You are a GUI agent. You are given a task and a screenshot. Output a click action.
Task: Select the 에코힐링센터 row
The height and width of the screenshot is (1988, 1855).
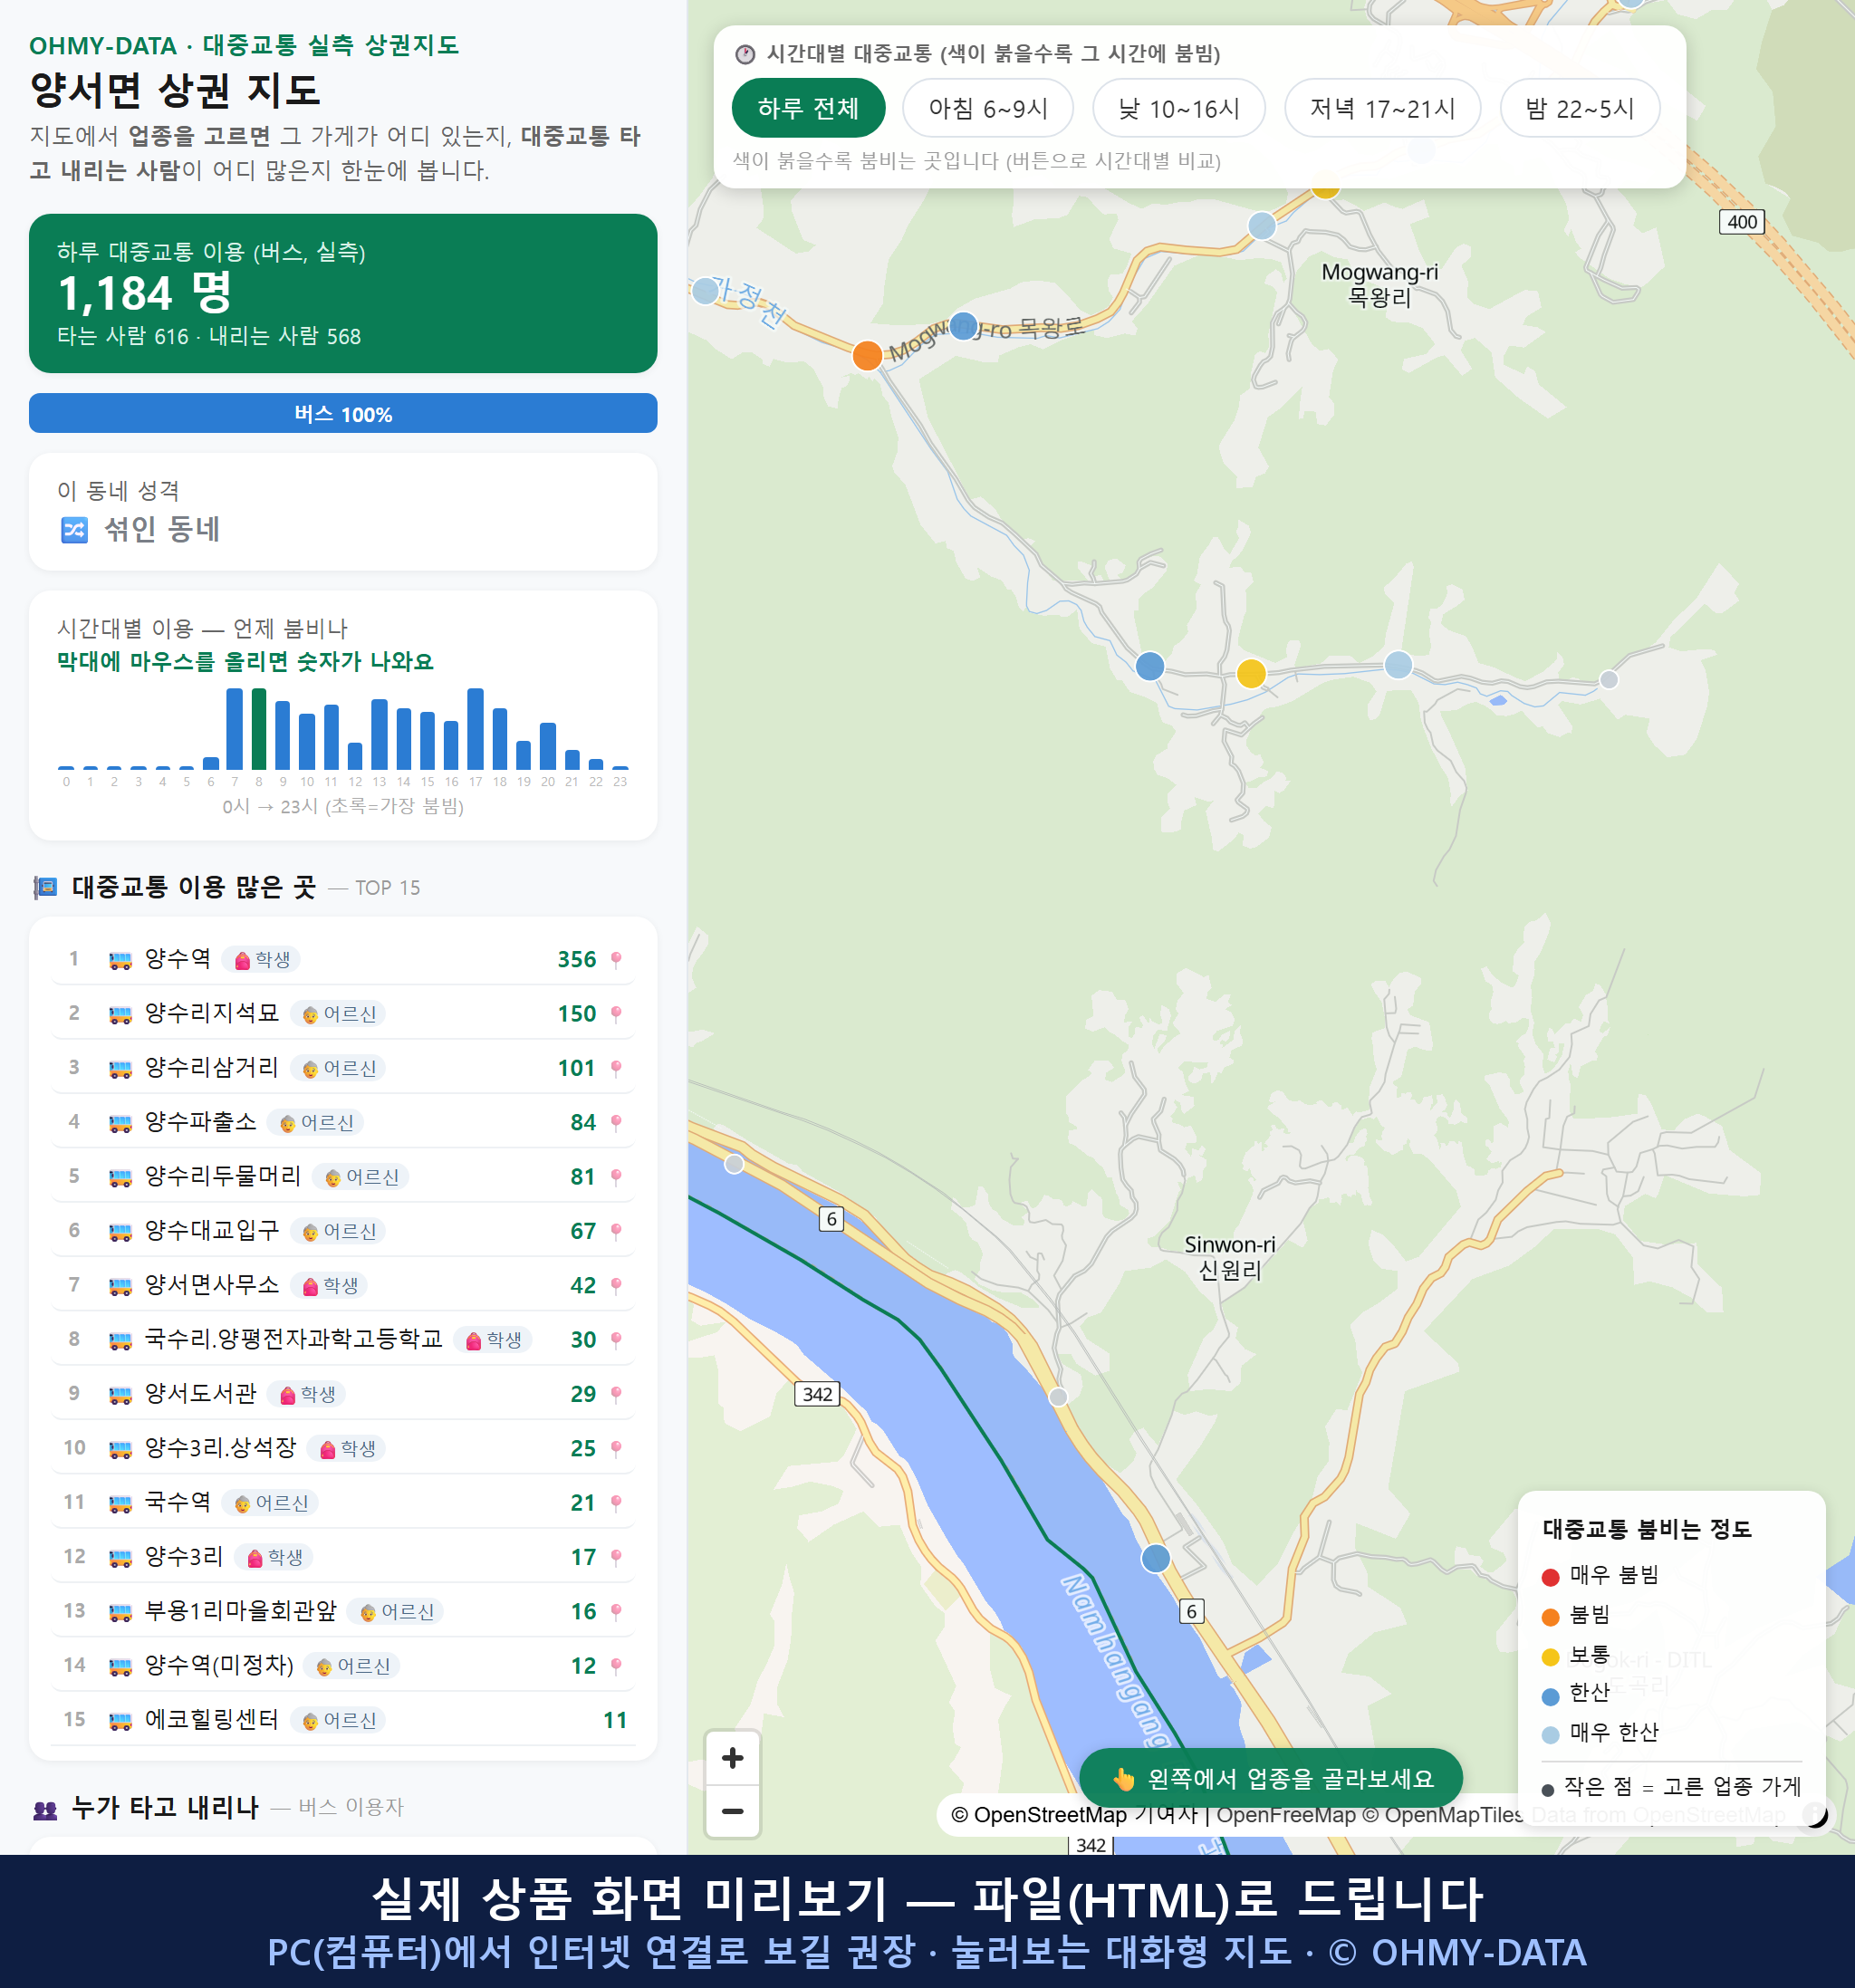pyautogui.click(x=343, y=1720)
